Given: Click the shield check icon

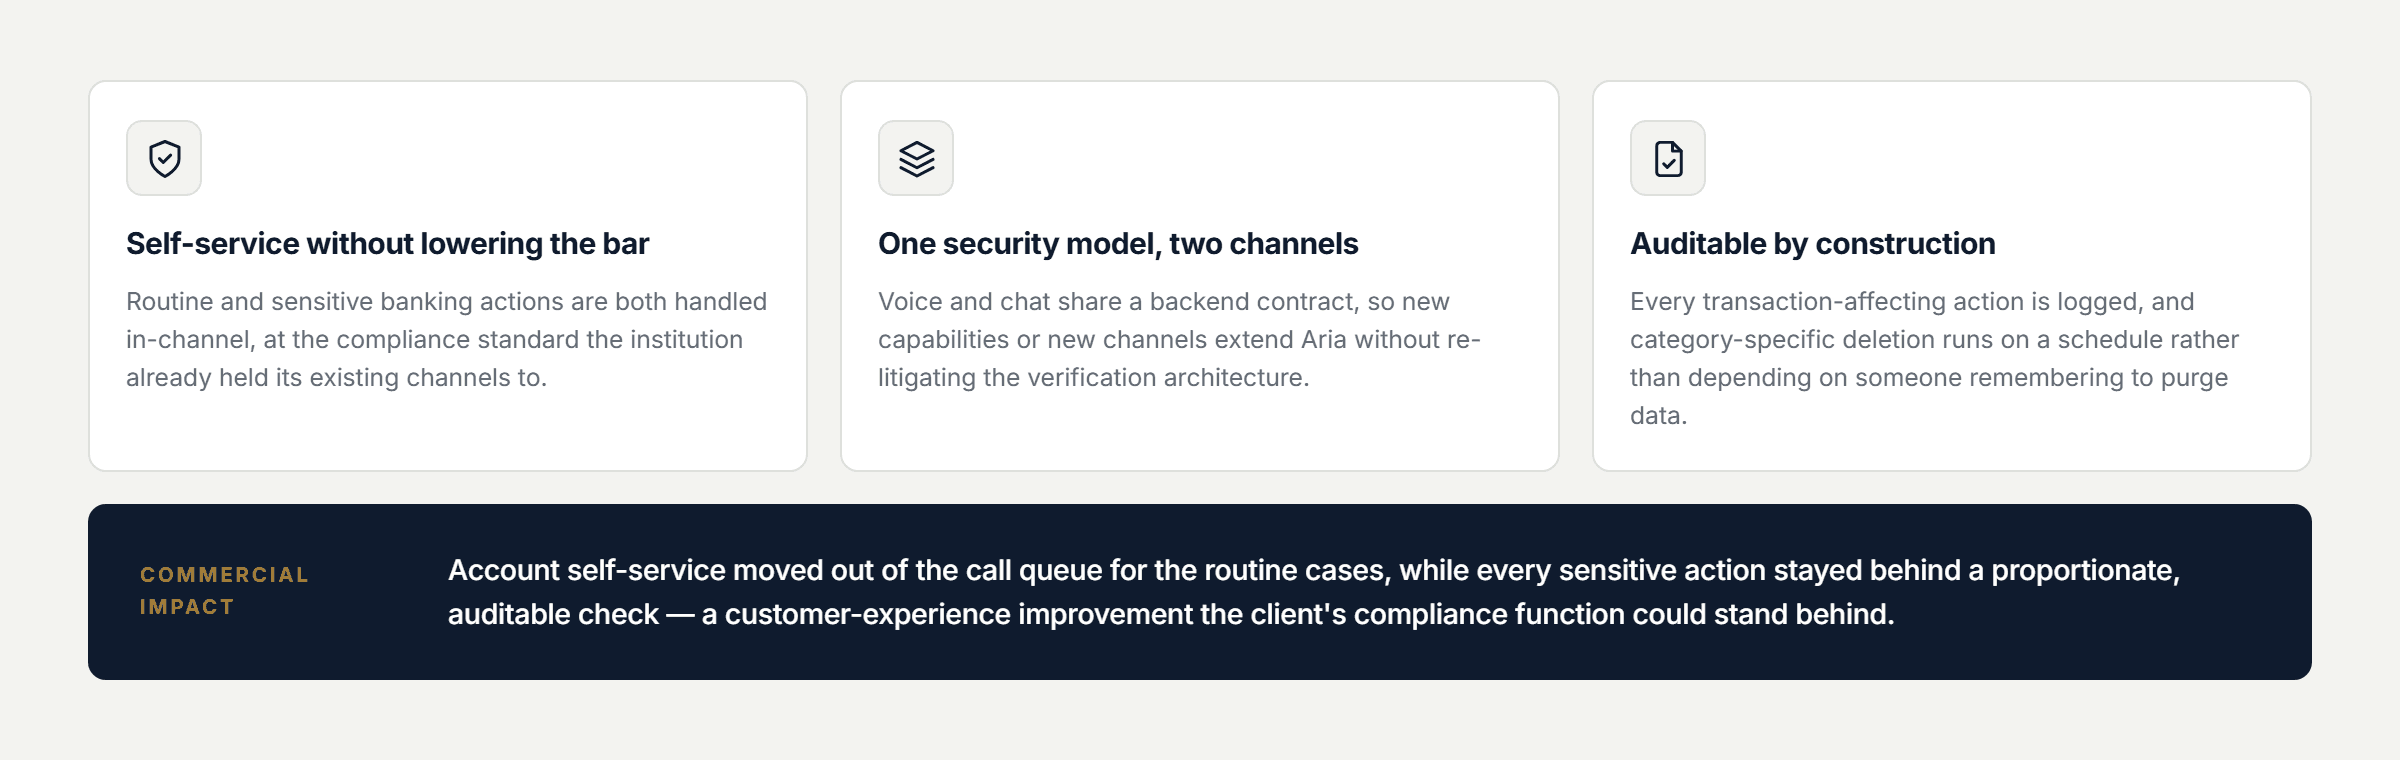Looking at the screenshot, I should [x=164, y=158].
